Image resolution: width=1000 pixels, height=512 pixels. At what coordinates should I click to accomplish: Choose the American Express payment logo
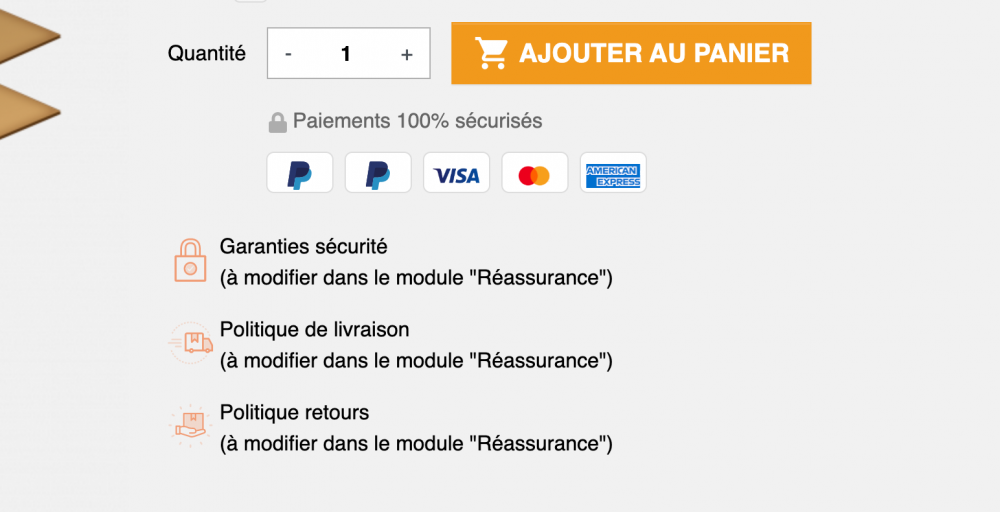[613, 172]
